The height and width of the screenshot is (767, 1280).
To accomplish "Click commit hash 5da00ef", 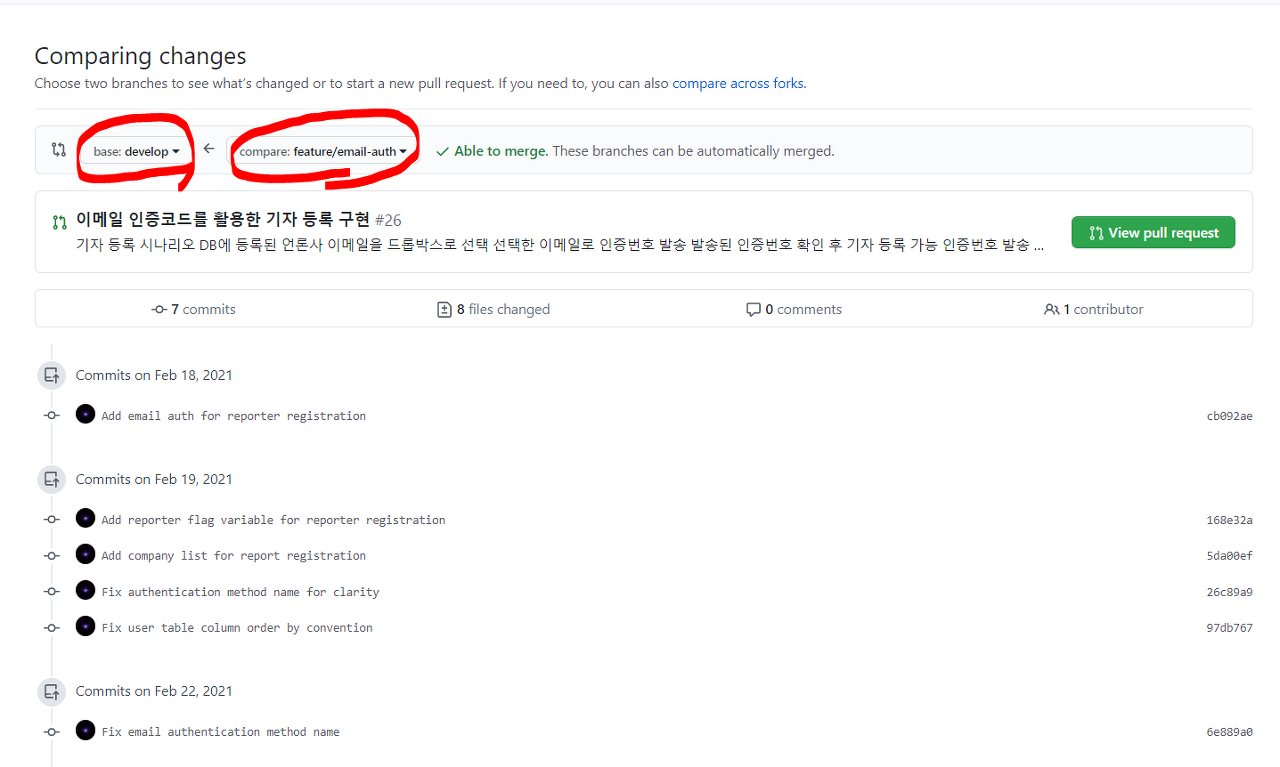I will pos(1229,556).
